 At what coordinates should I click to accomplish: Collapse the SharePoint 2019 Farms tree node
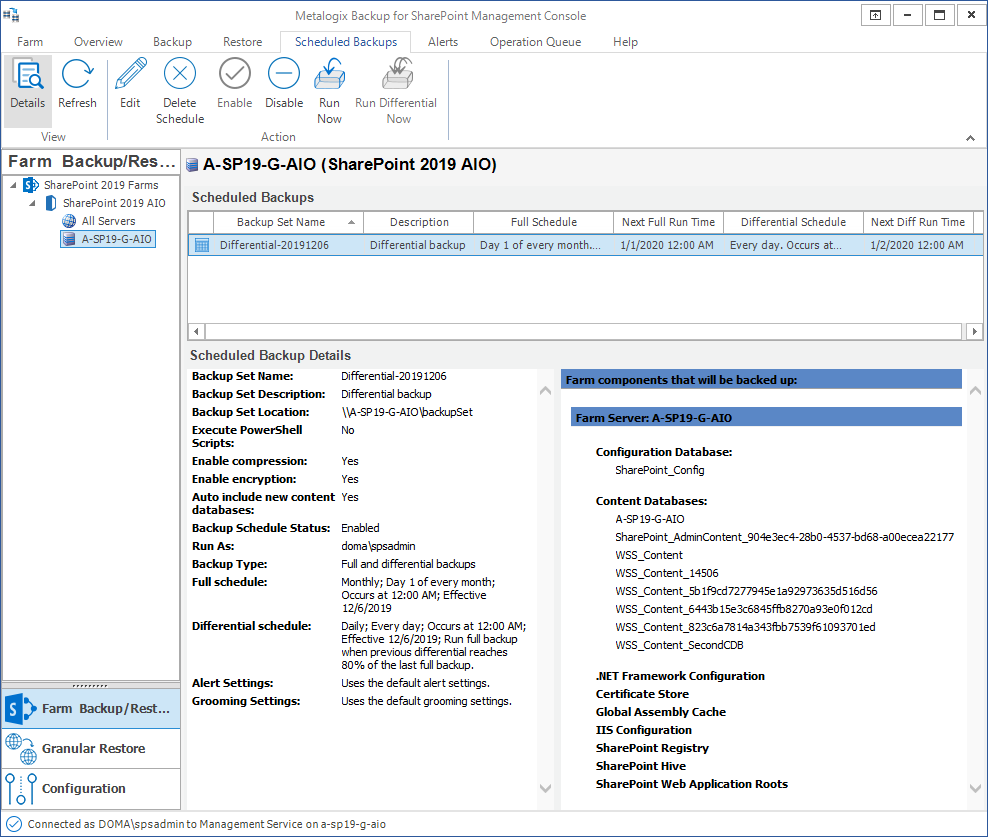pos(13,185)
